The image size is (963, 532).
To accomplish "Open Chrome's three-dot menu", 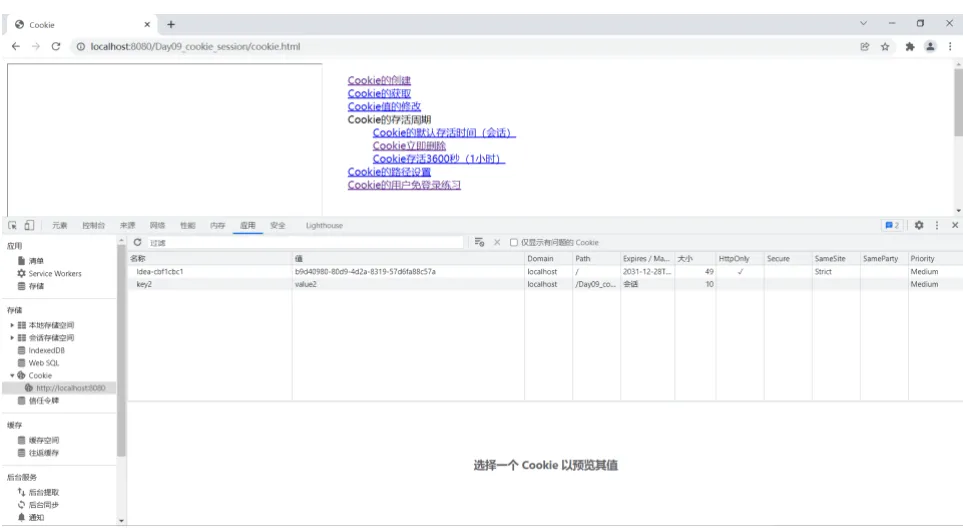I will [x=950, y=47].
